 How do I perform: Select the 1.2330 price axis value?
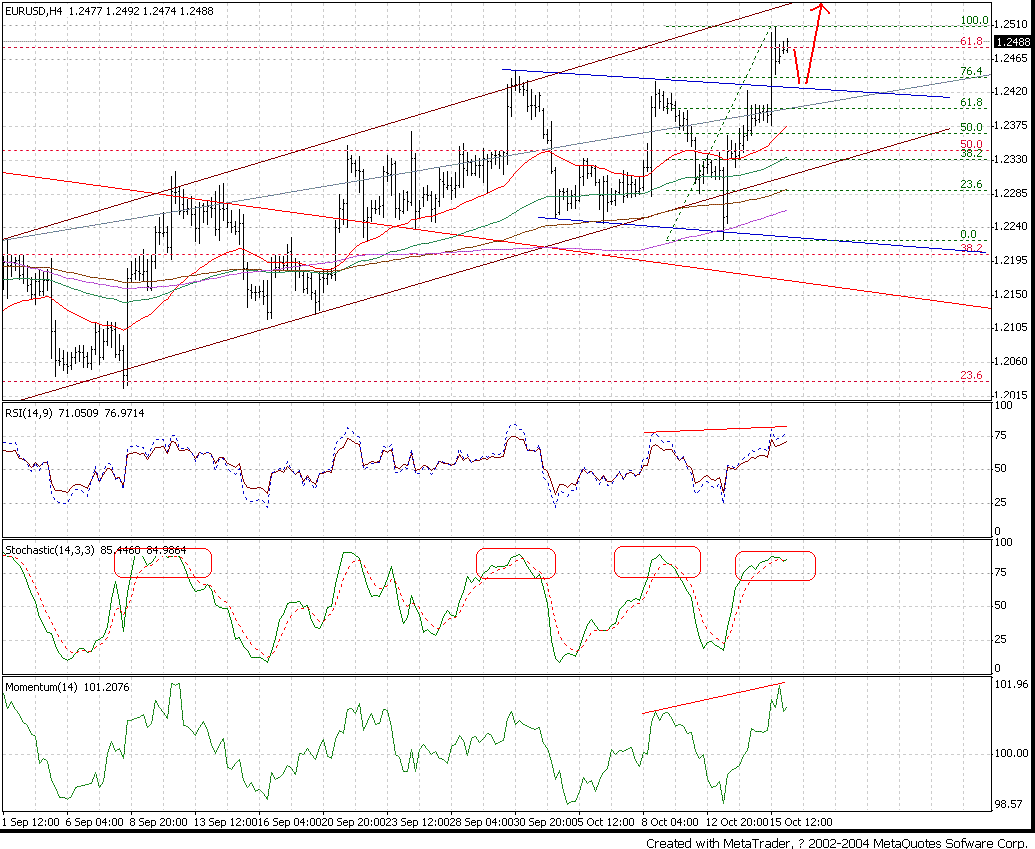pos(1013,159)
